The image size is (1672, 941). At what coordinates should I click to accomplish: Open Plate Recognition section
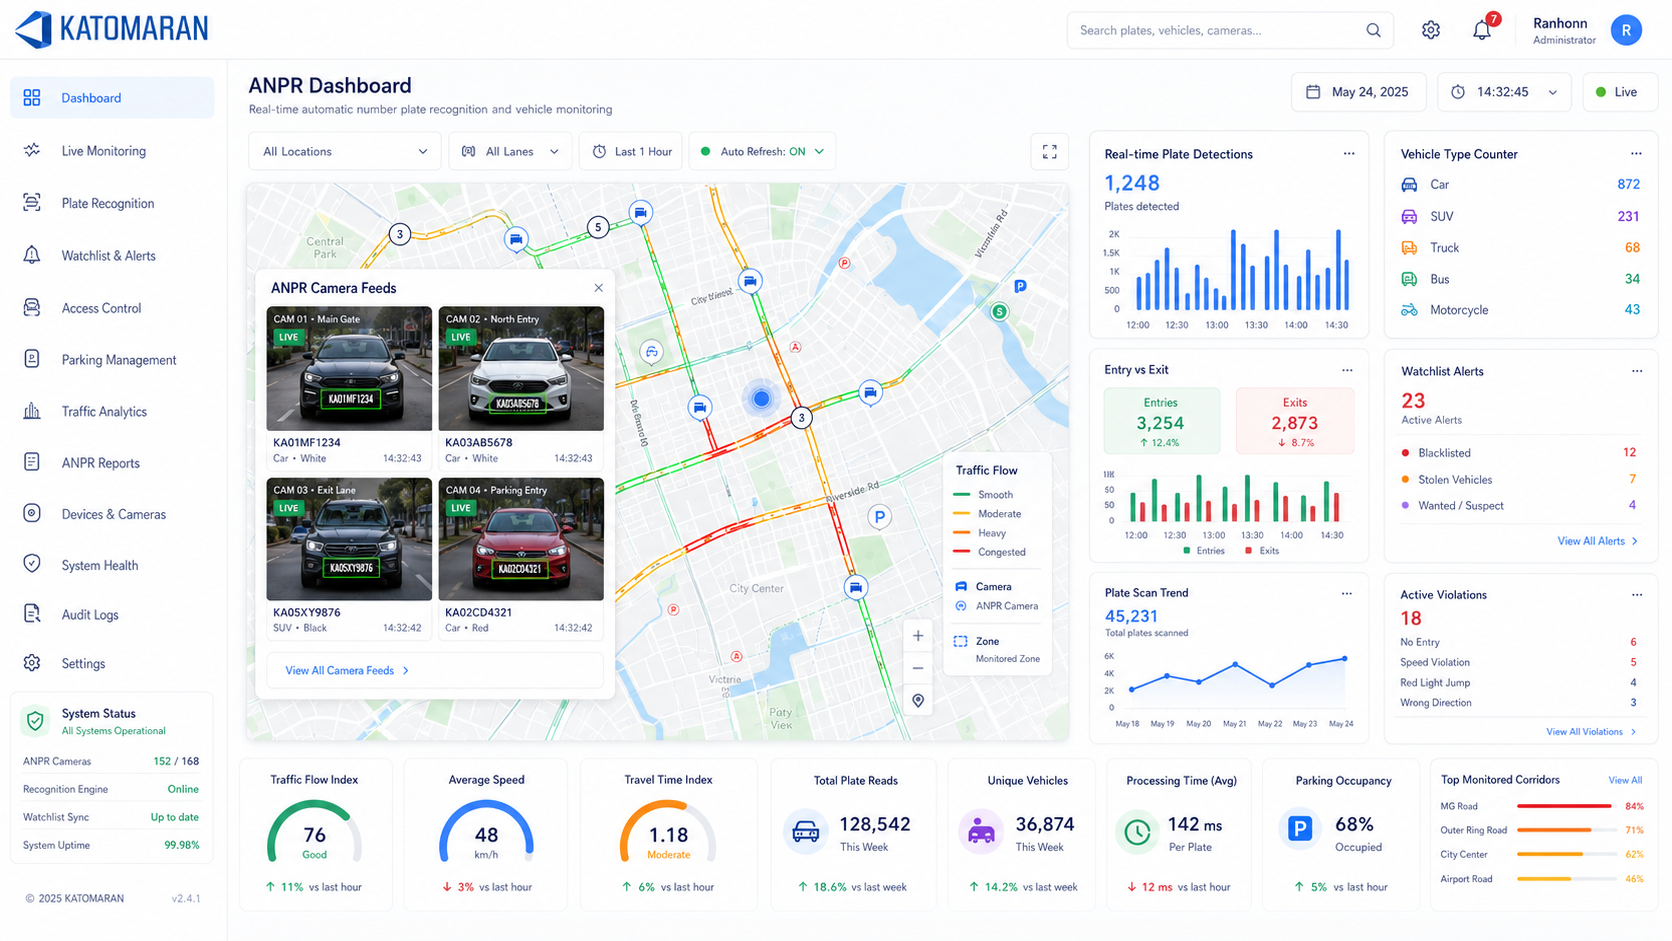[x=112, y=203]
